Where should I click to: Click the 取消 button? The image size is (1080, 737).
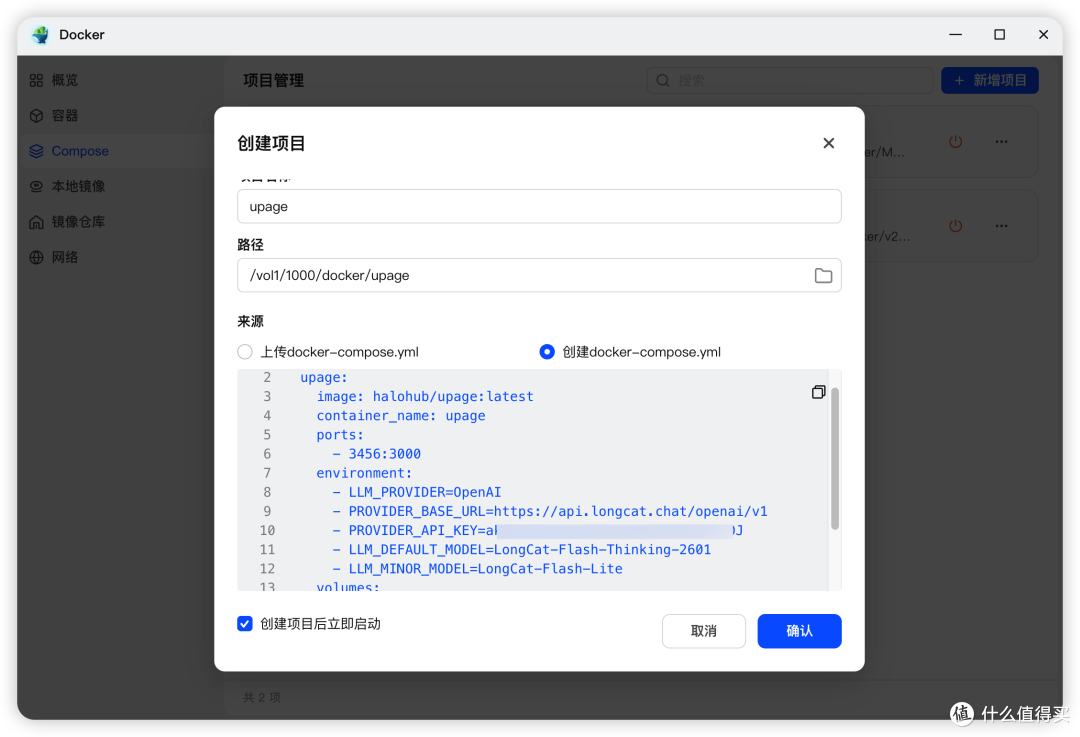(x=703, y=631)
